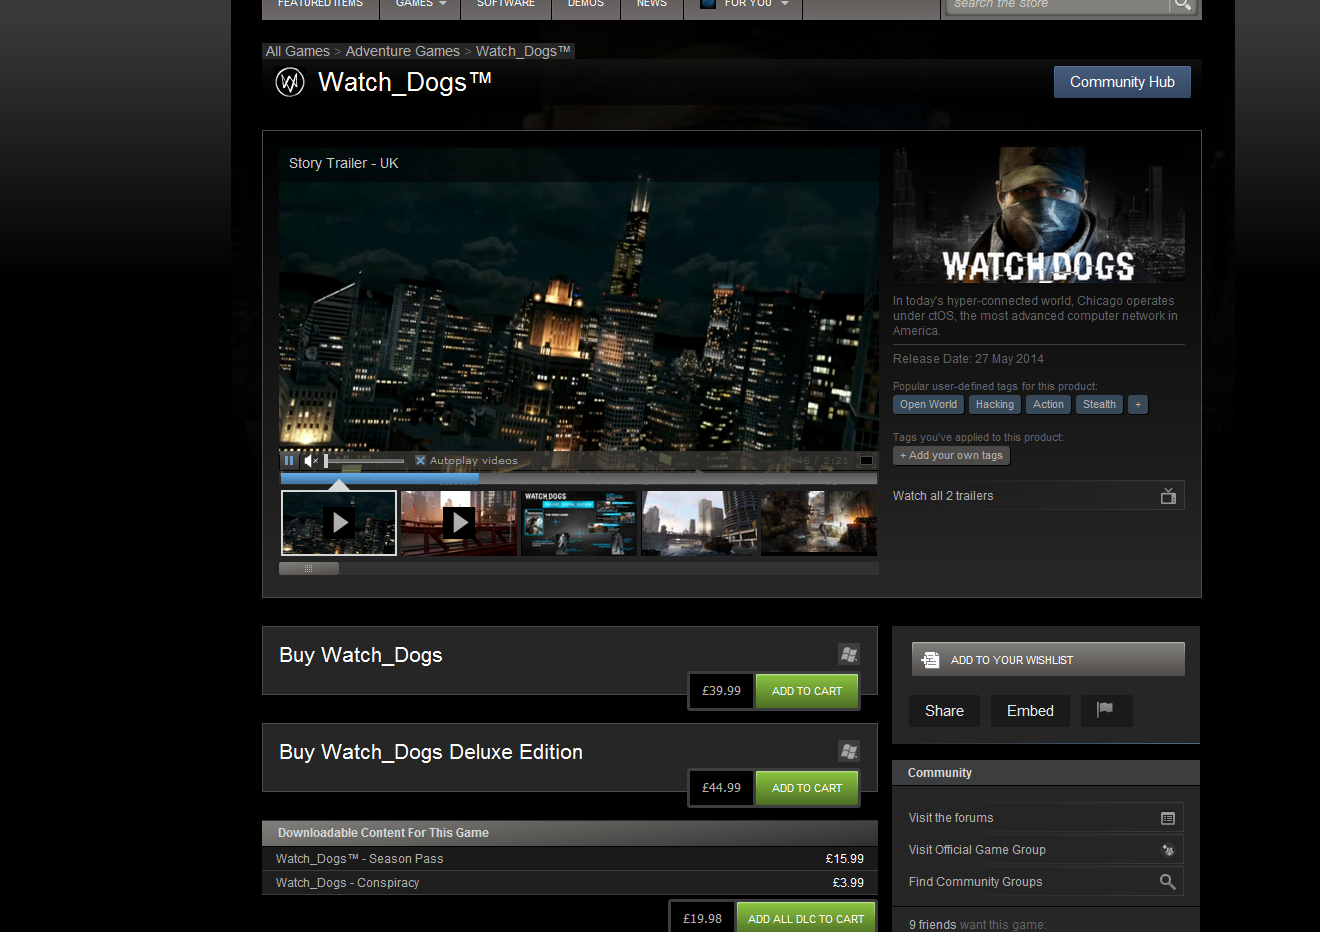Go to All Games breadcrumb
1320x932 pixels.
click(x=298, y=51)
